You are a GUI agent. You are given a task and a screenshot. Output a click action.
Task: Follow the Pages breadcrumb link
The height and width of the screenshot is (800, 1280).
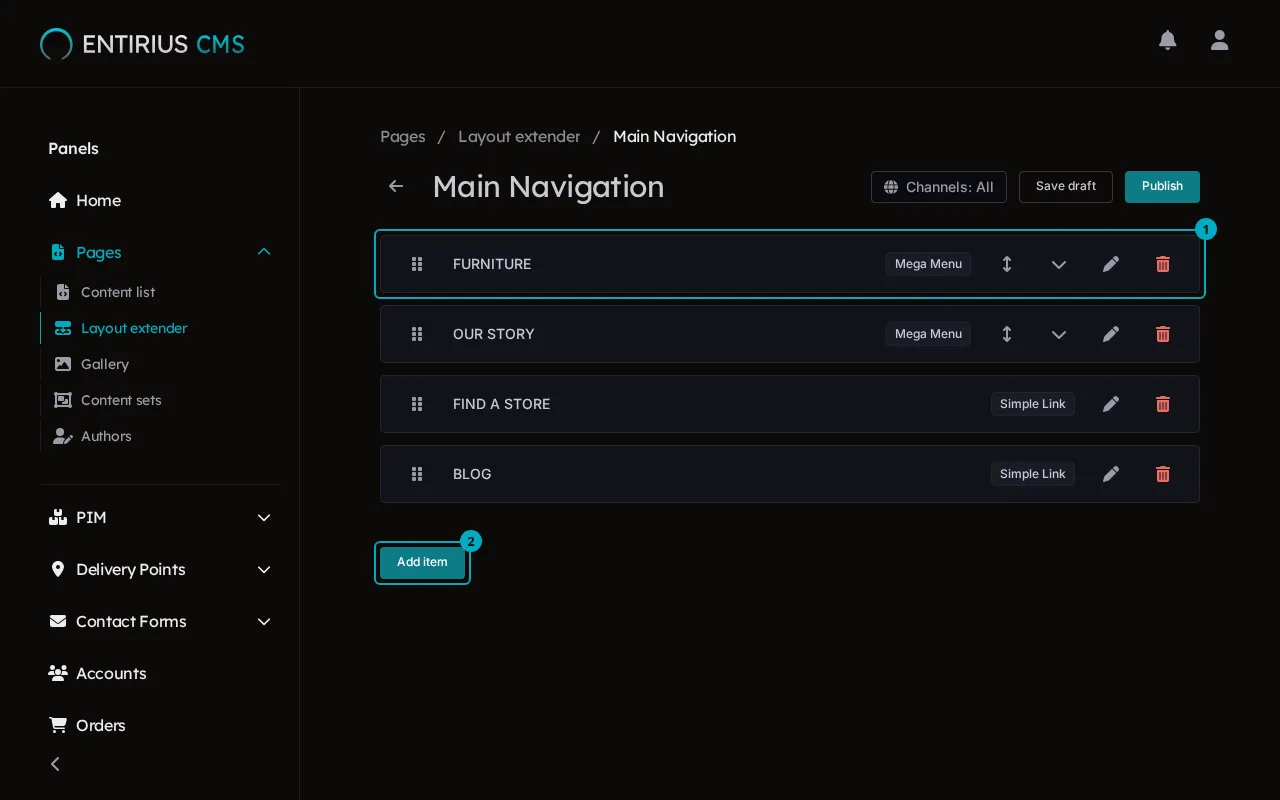[403, 136]
